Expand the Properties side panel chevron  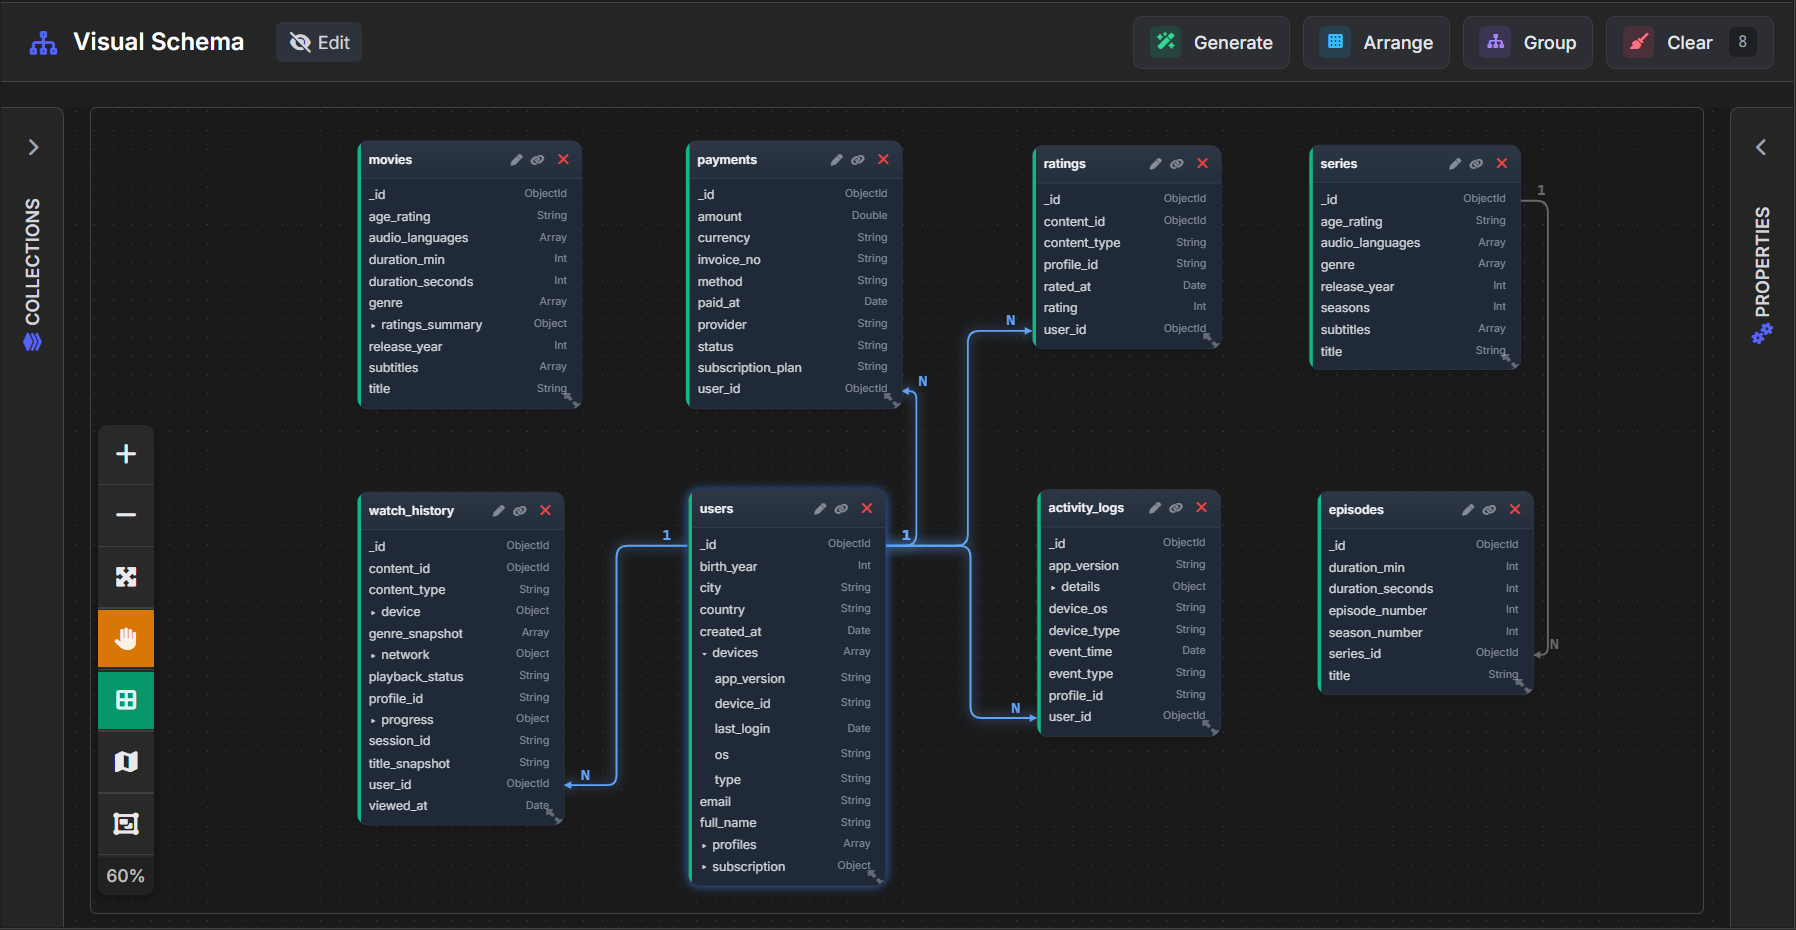point(1761,148)
